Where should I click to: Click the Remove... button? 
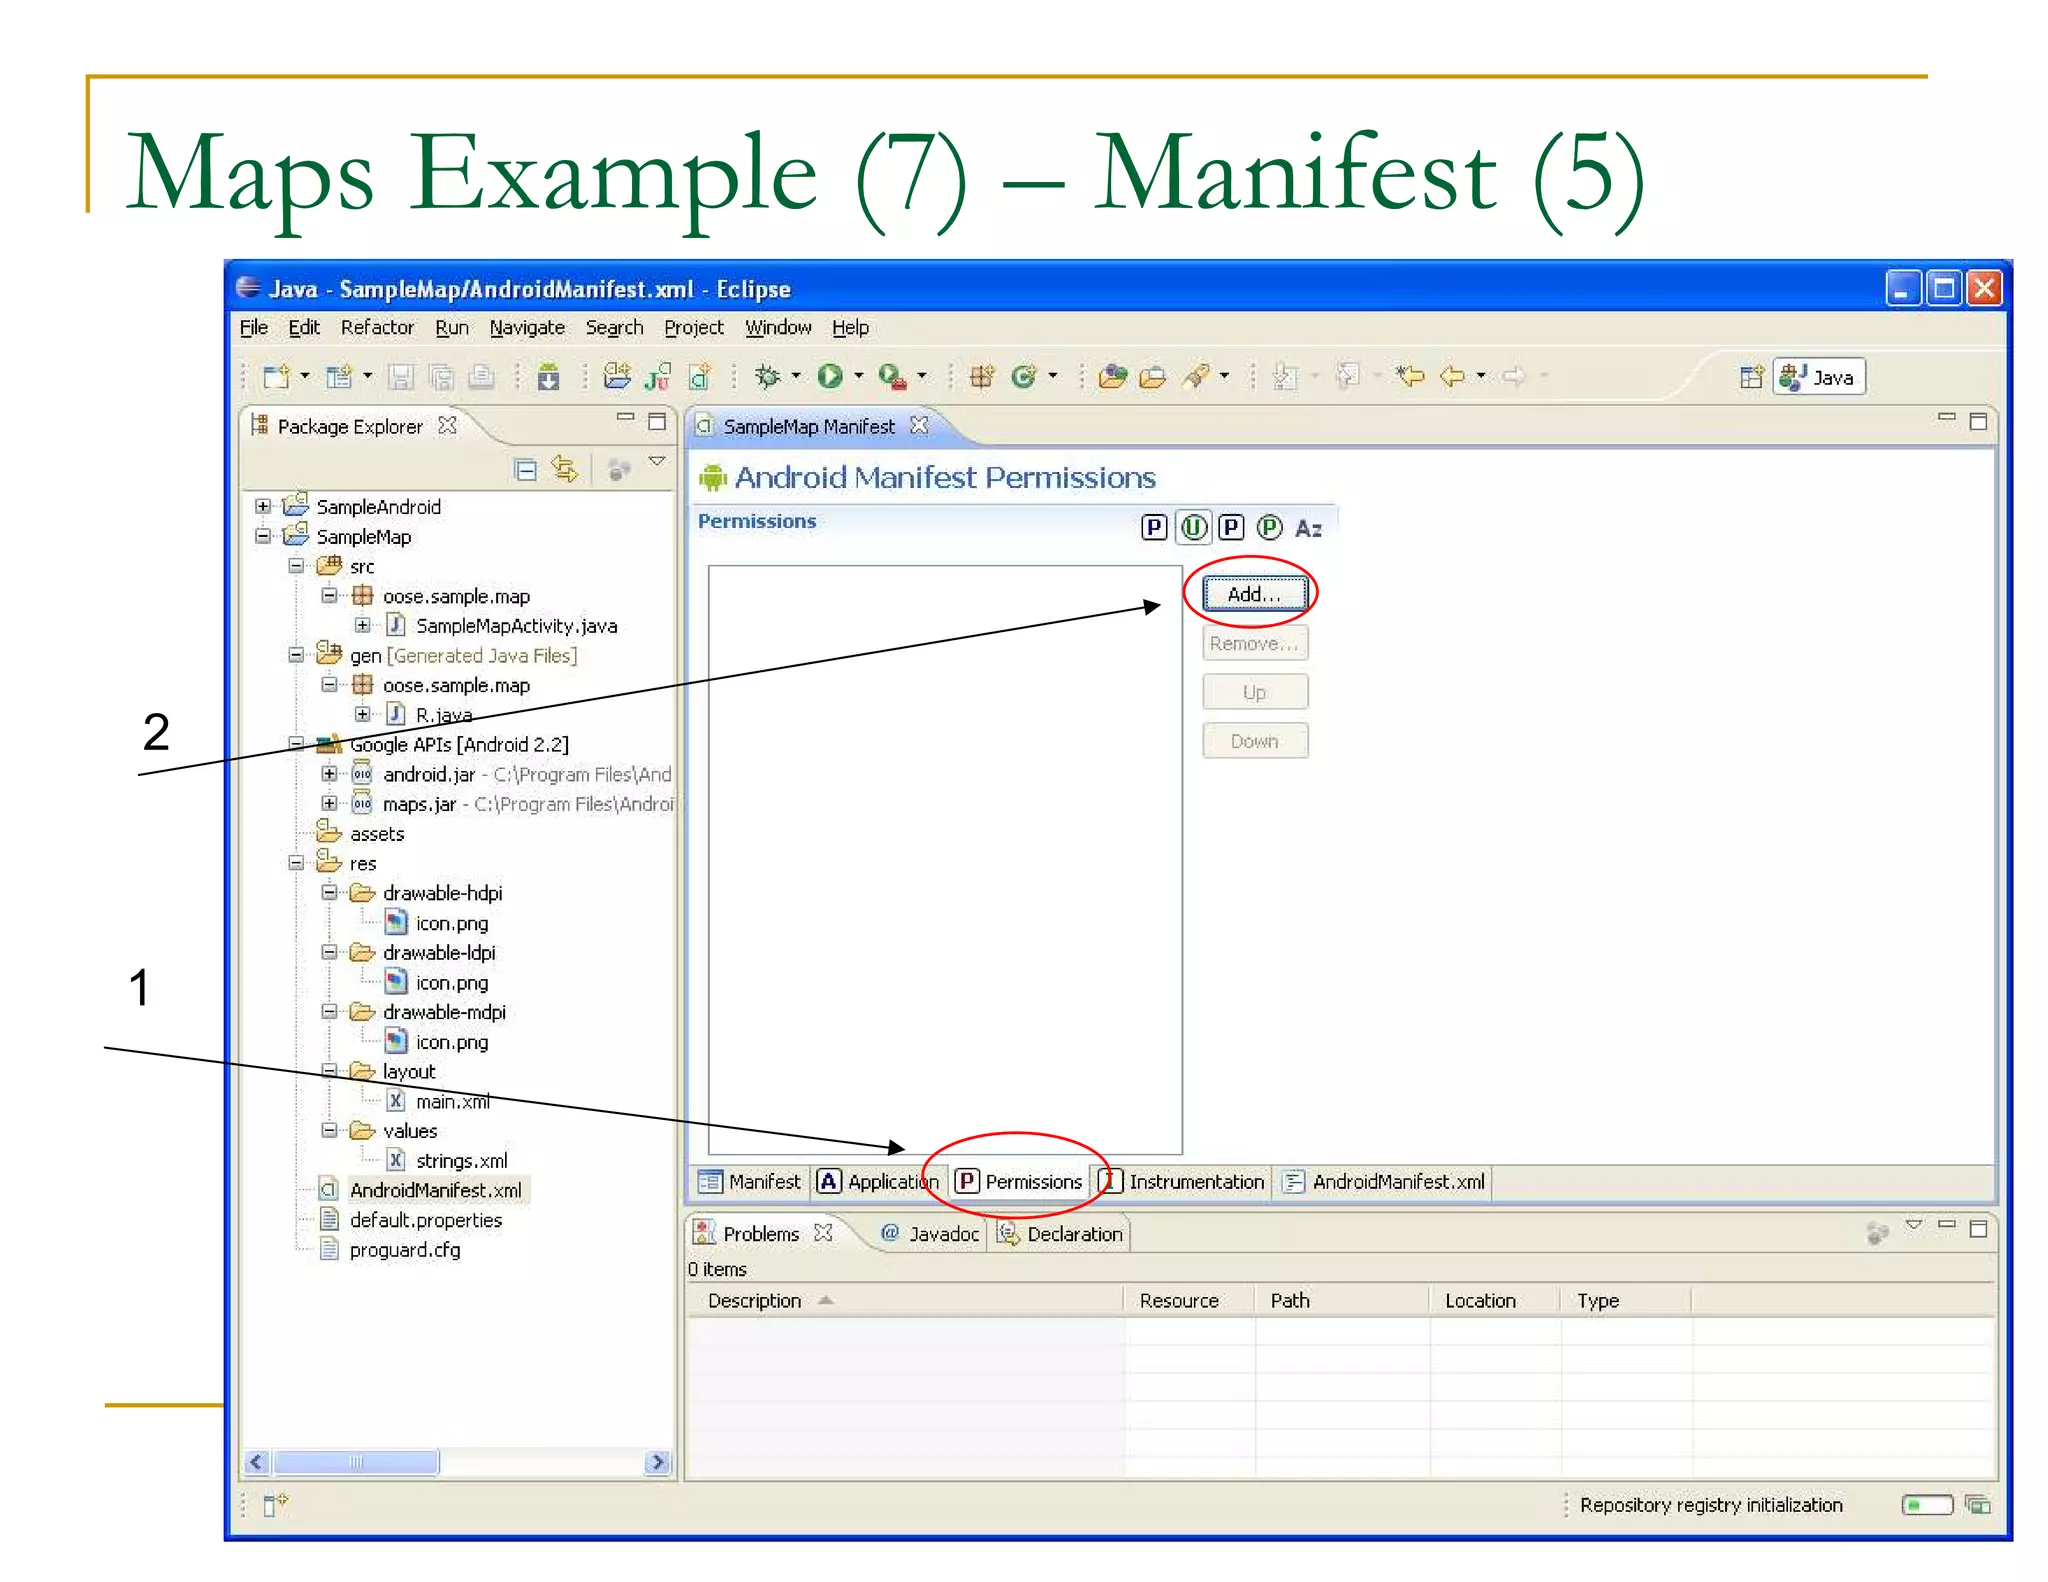point(1254,643)
